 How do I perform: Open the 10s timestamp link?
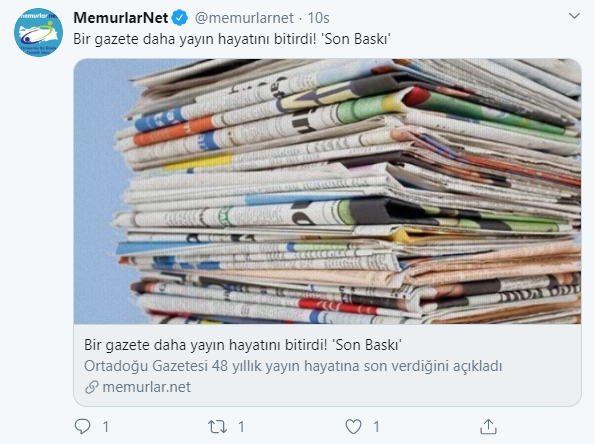pyautogui.click(x=318, y=18)
